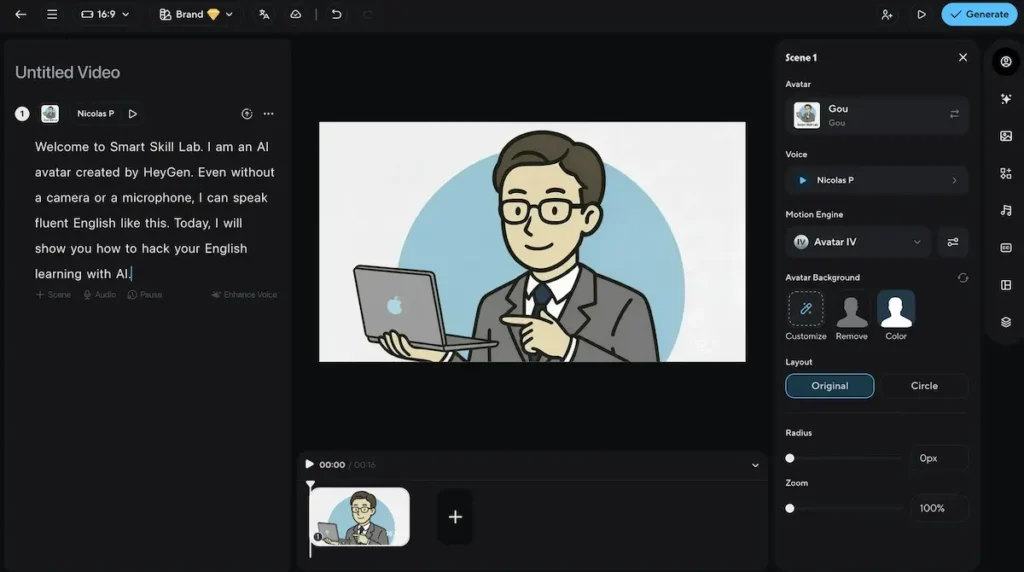This screenshot has width=1024, height=572.
Task: Open sparkle AI tools sidebar icon
Action: (x=1006, y=99)
